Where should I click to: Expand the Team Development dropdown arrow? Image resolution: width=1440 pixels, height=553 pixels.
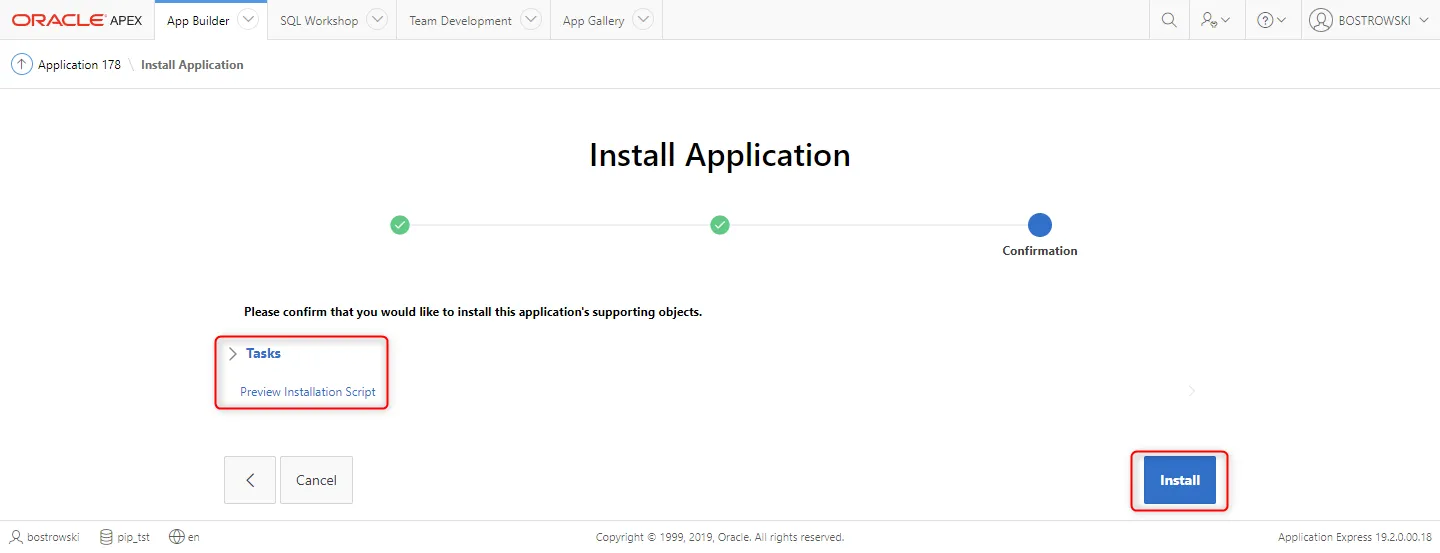coord(531,20)
